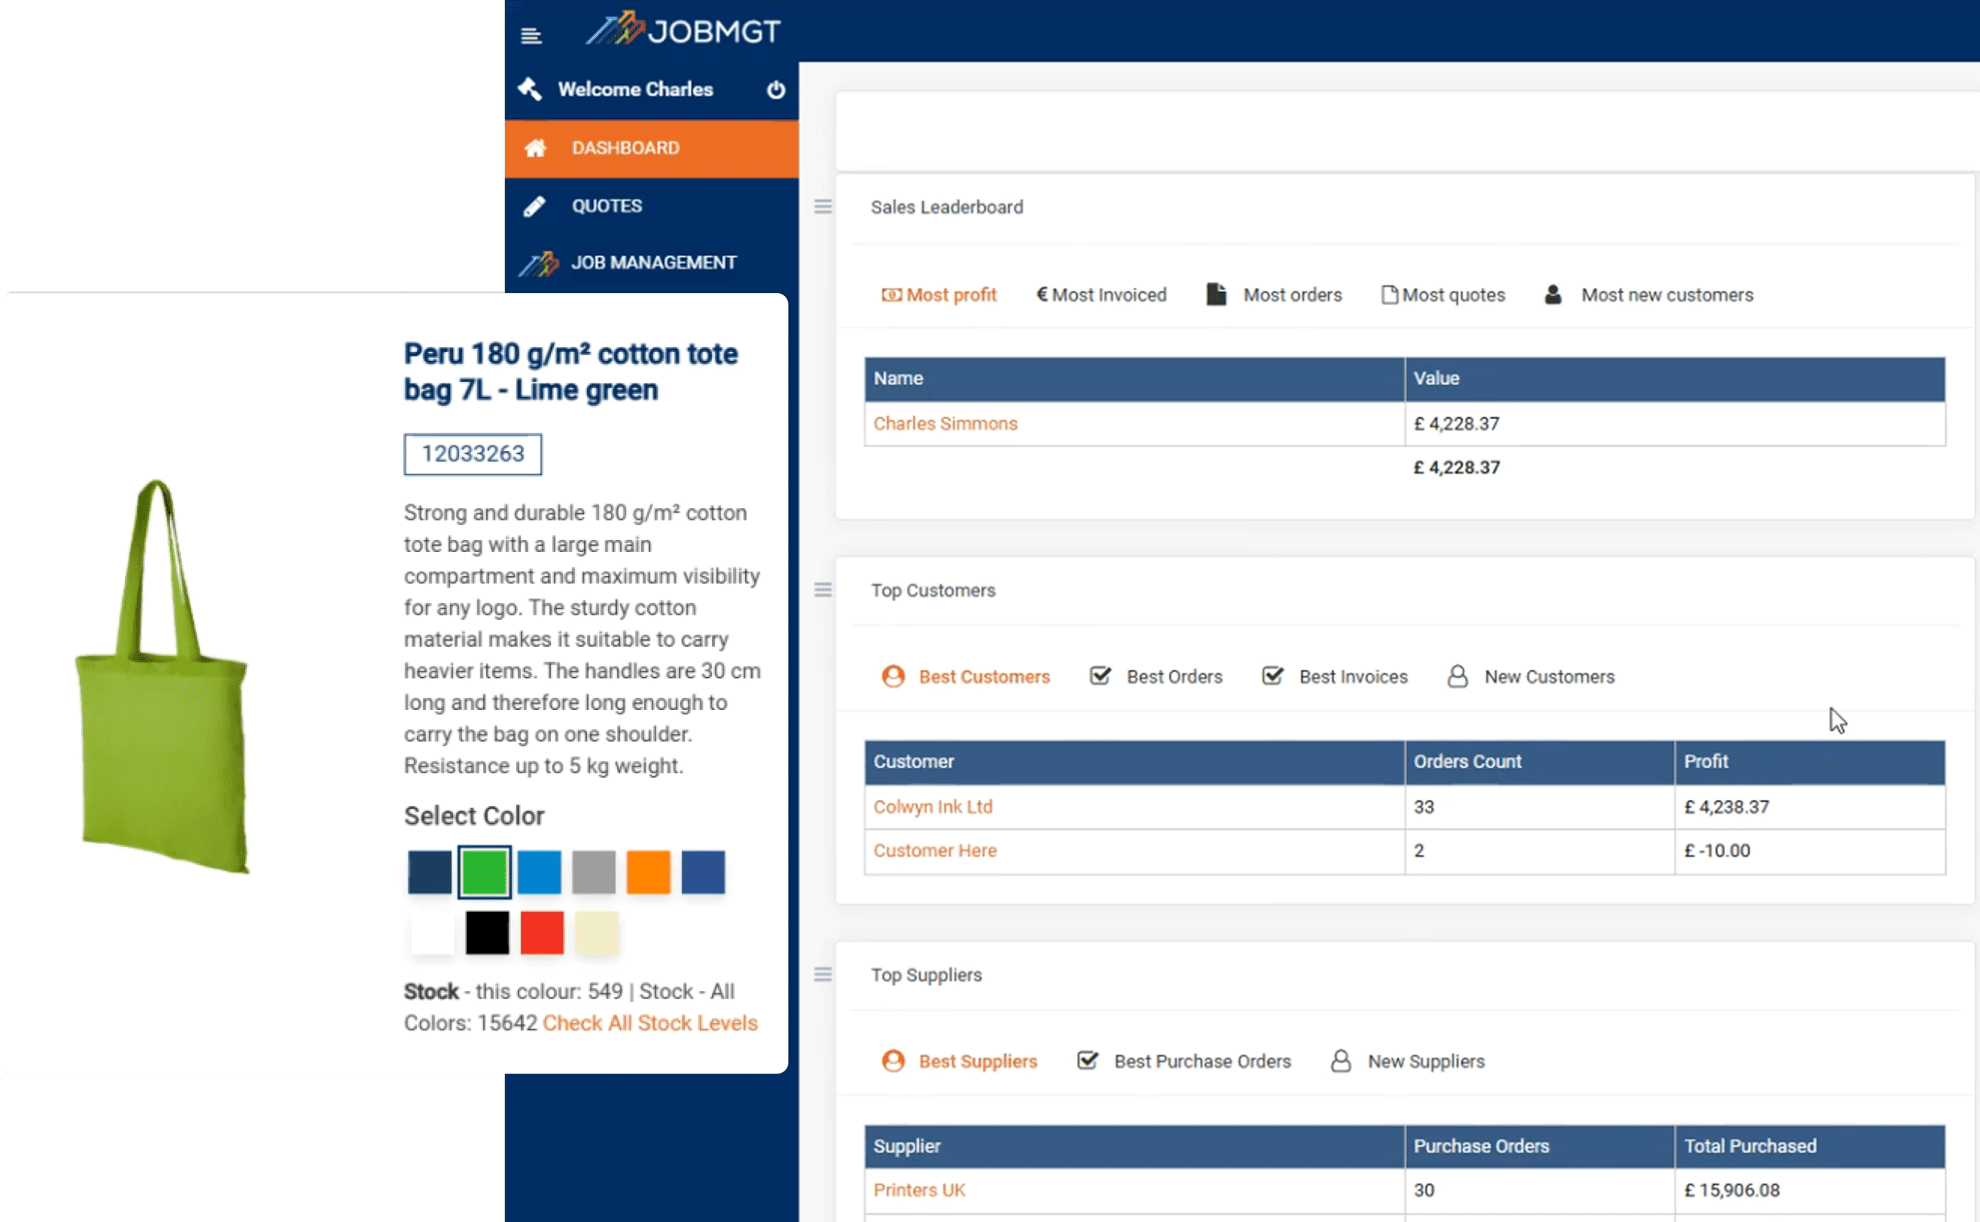
Task: Open Colwyn Ink Ltd customer link
Action: (x=932, y=807)
